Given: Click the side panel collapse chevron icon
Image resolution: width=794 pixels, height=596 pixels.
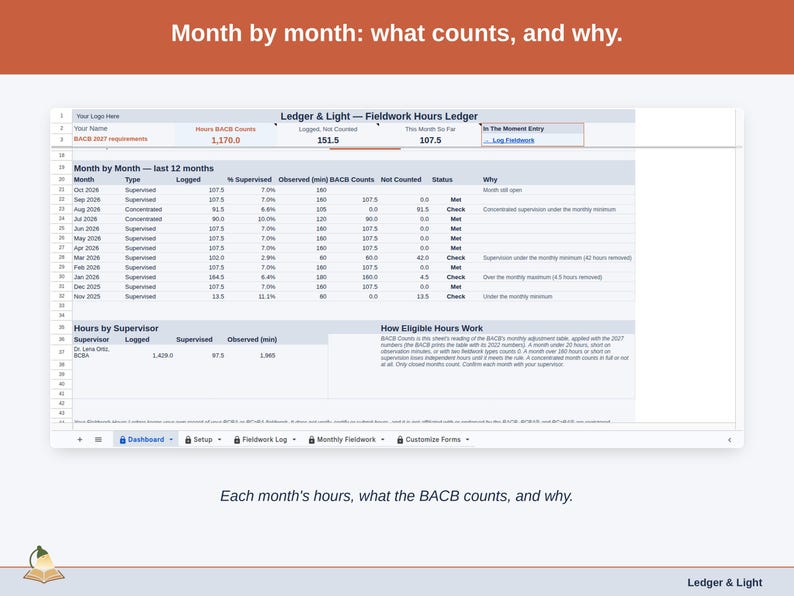Looking at the screenshot, I should [x=729, y=440].
